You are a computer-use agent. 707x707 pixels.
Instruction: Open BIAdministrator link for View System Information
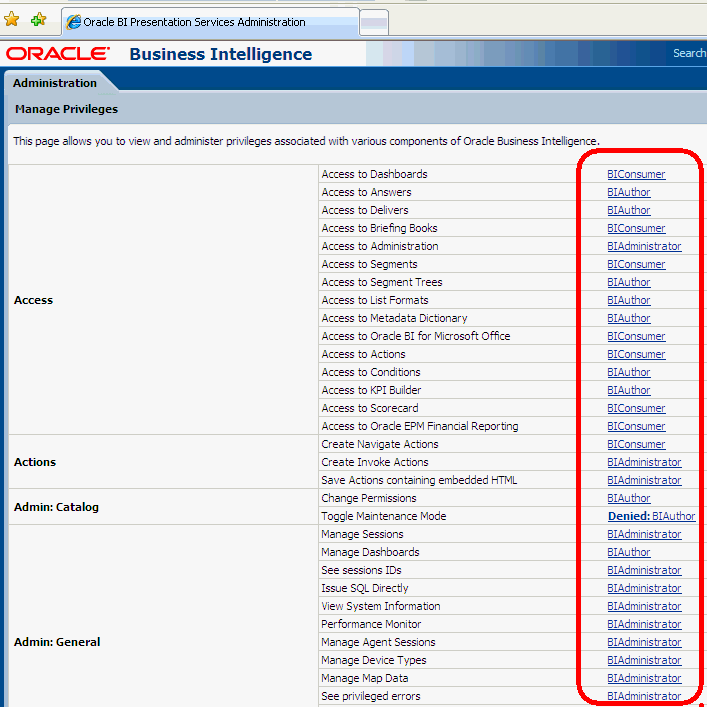click(x=644, y=606)
